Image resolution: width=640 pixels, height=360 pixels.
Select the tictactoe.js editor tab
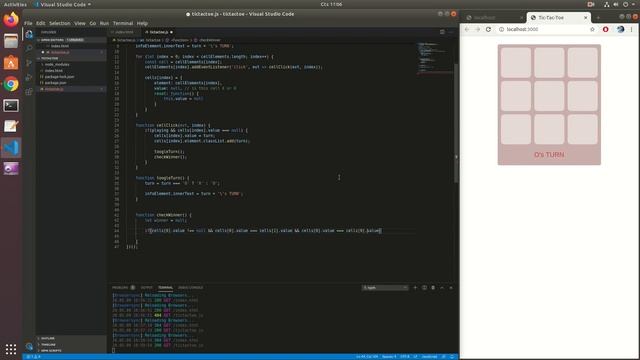coord(158,32)
